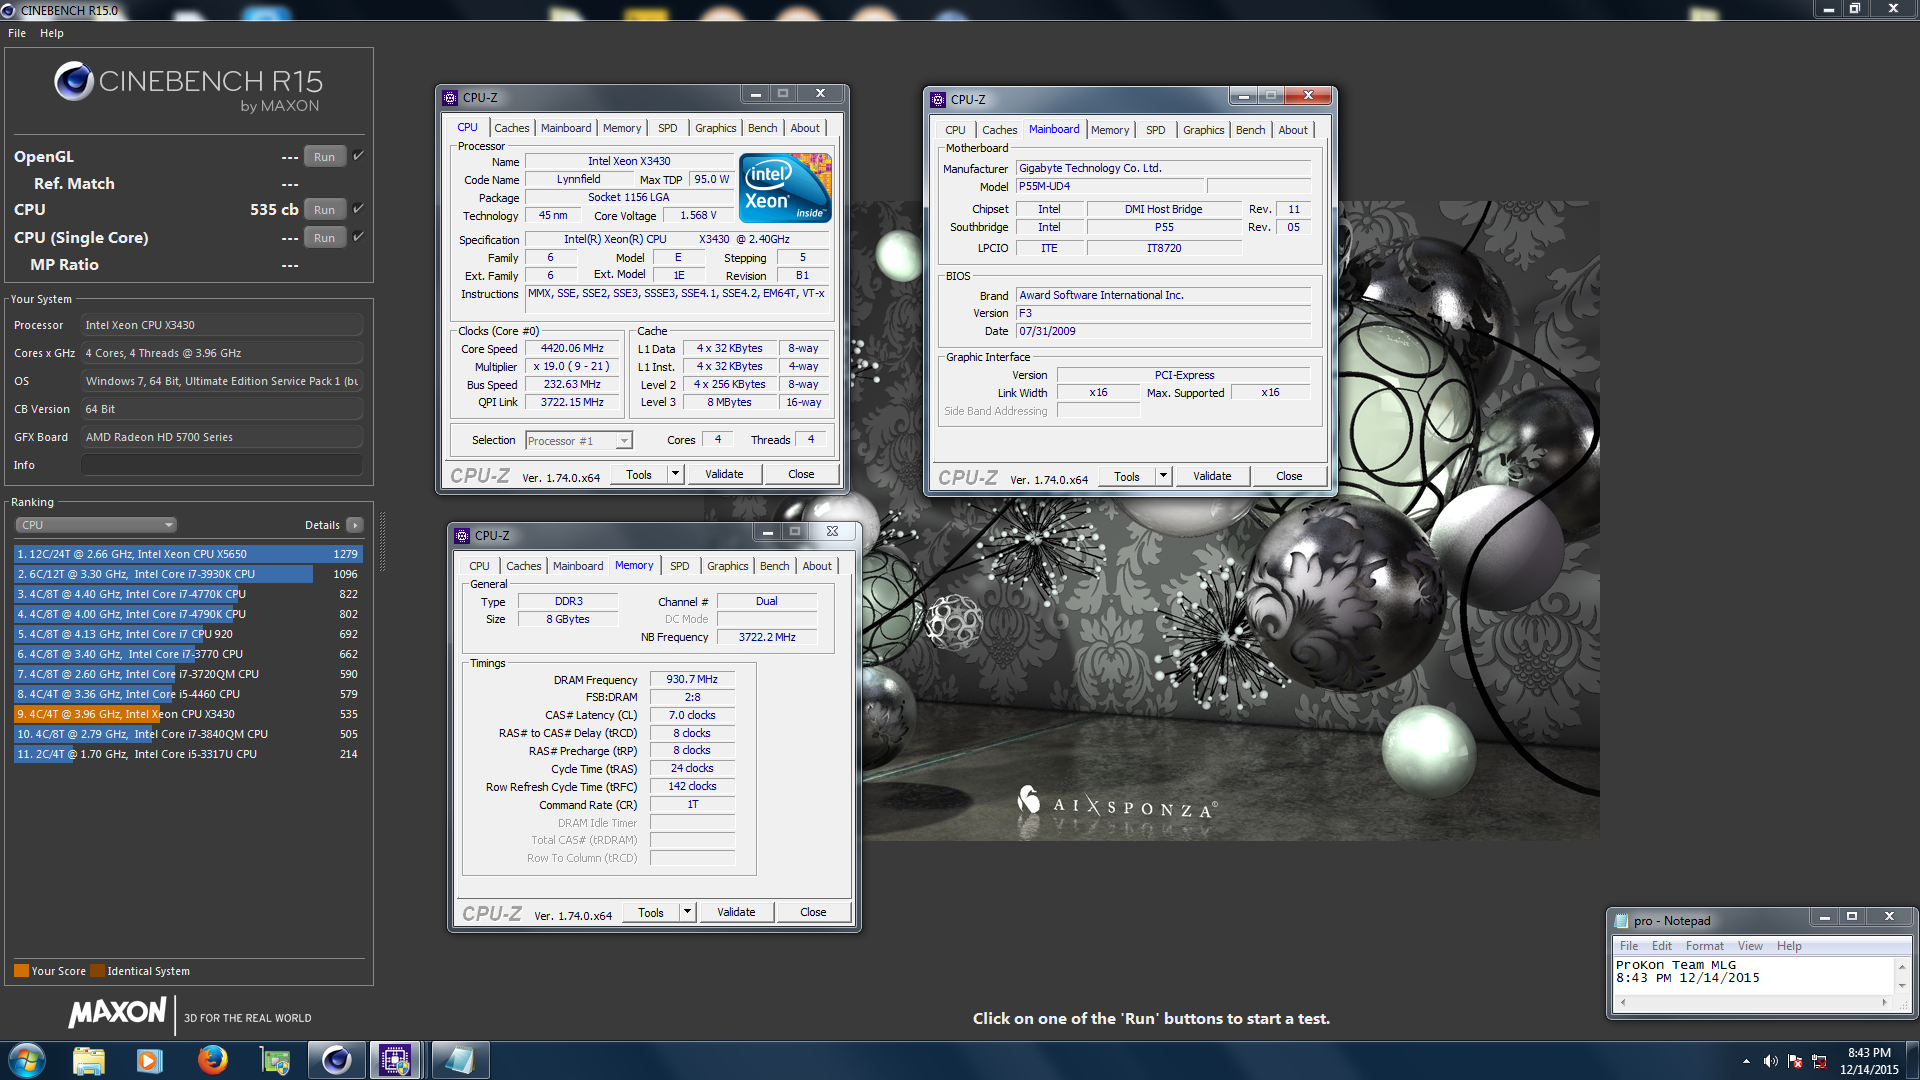Open Windows Explorer from taskbar
Viewport: 1920px width, 1080px height.
[x=88, y=1060]
